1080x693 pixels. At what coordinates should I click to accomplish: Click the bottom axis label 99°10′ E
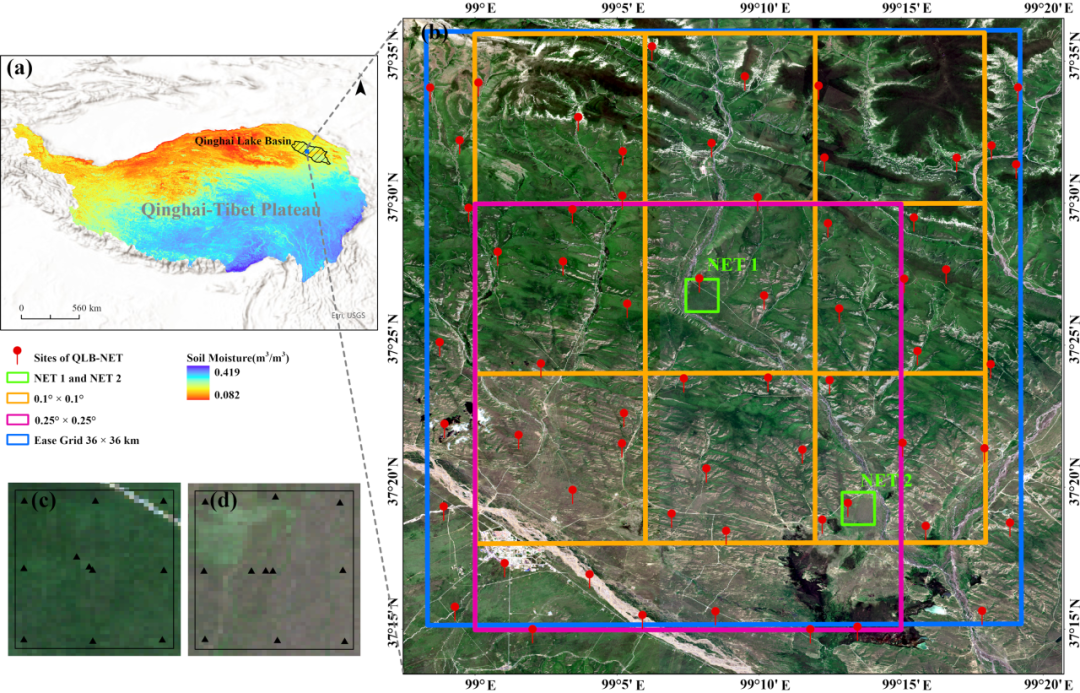pyautogui.click(x=765, y=685)
